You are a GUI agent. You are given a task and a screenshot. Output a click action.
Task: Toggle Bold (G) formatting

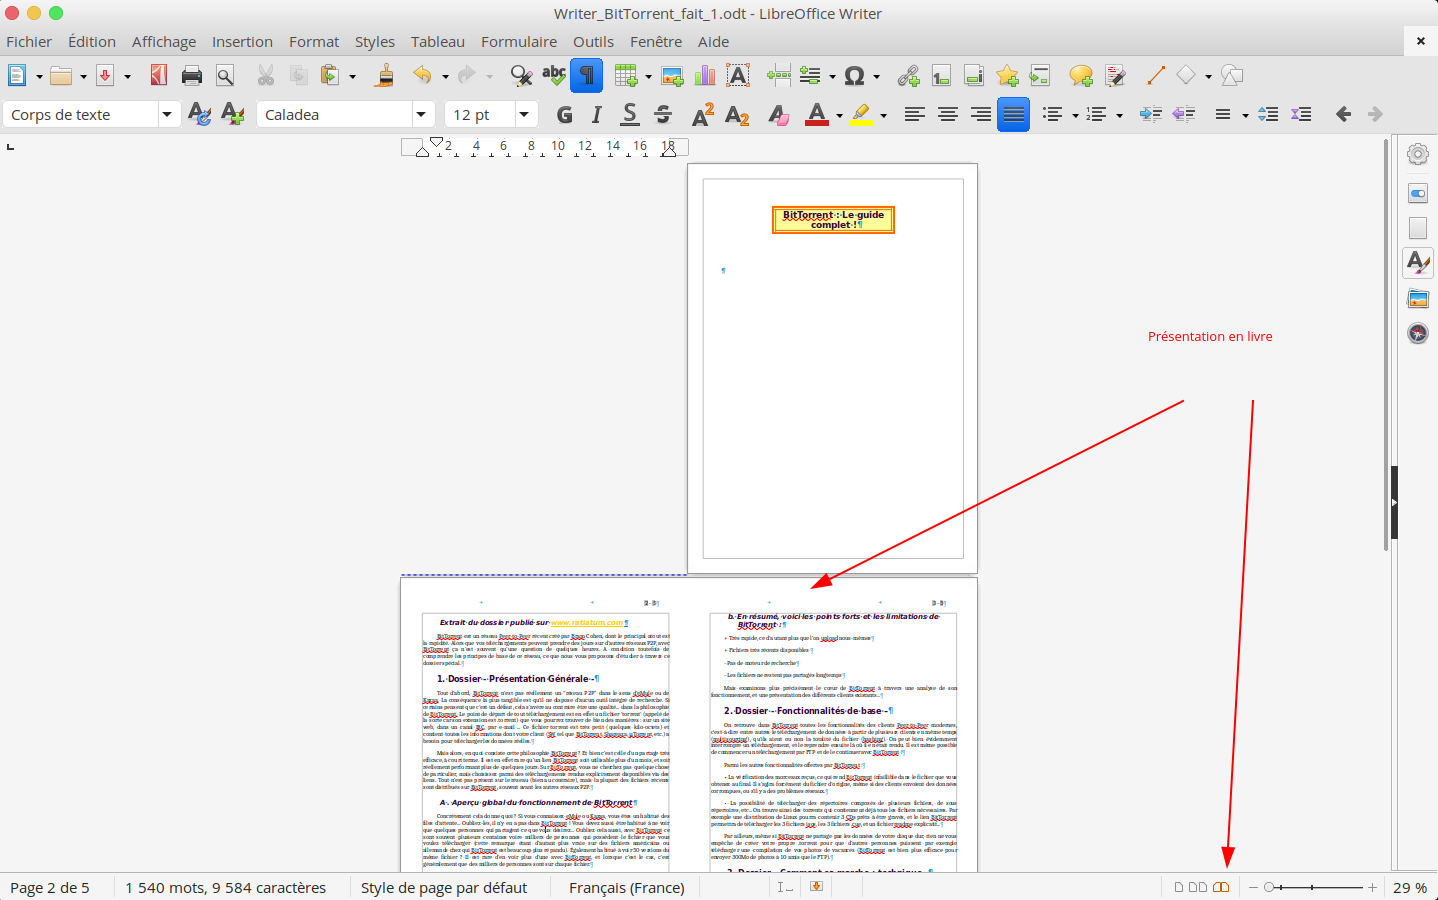click(565, 115)
